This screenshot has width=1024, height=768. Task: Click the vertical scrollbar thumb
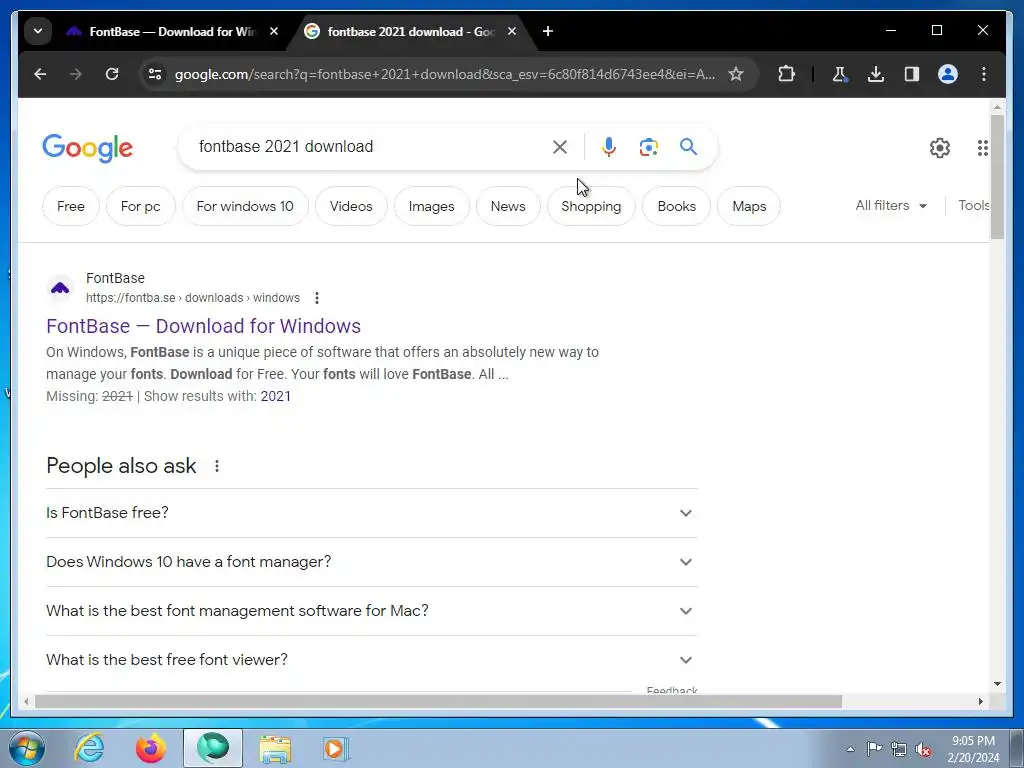pos(997,176)
